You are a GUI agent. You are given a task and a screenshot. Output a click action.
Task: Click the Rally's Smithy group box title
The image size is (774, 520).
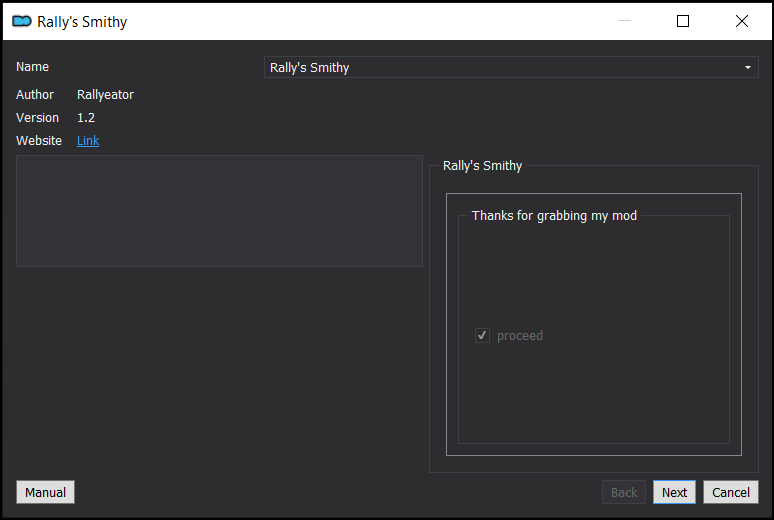pyautogui.click(x=482, y=166)
